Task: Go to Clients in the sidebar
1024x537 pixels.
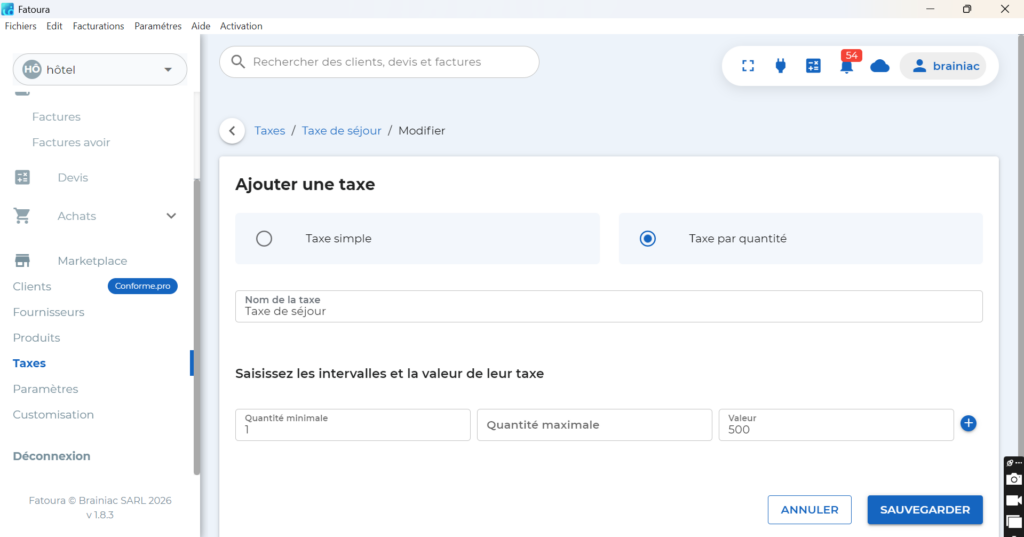Action: 32,286
